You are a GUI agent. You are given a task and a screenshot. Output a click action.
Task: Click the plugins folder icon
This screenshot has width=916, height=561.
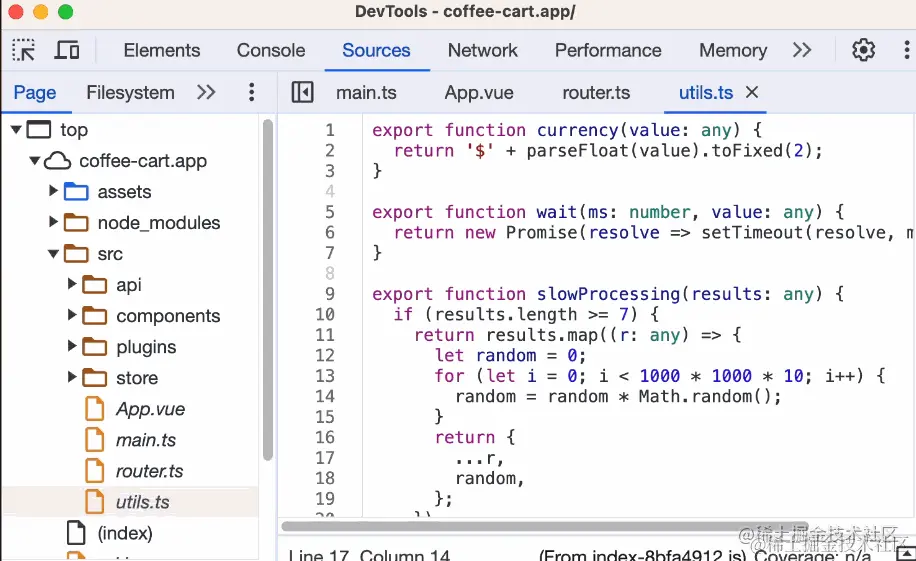coord(95,347)
